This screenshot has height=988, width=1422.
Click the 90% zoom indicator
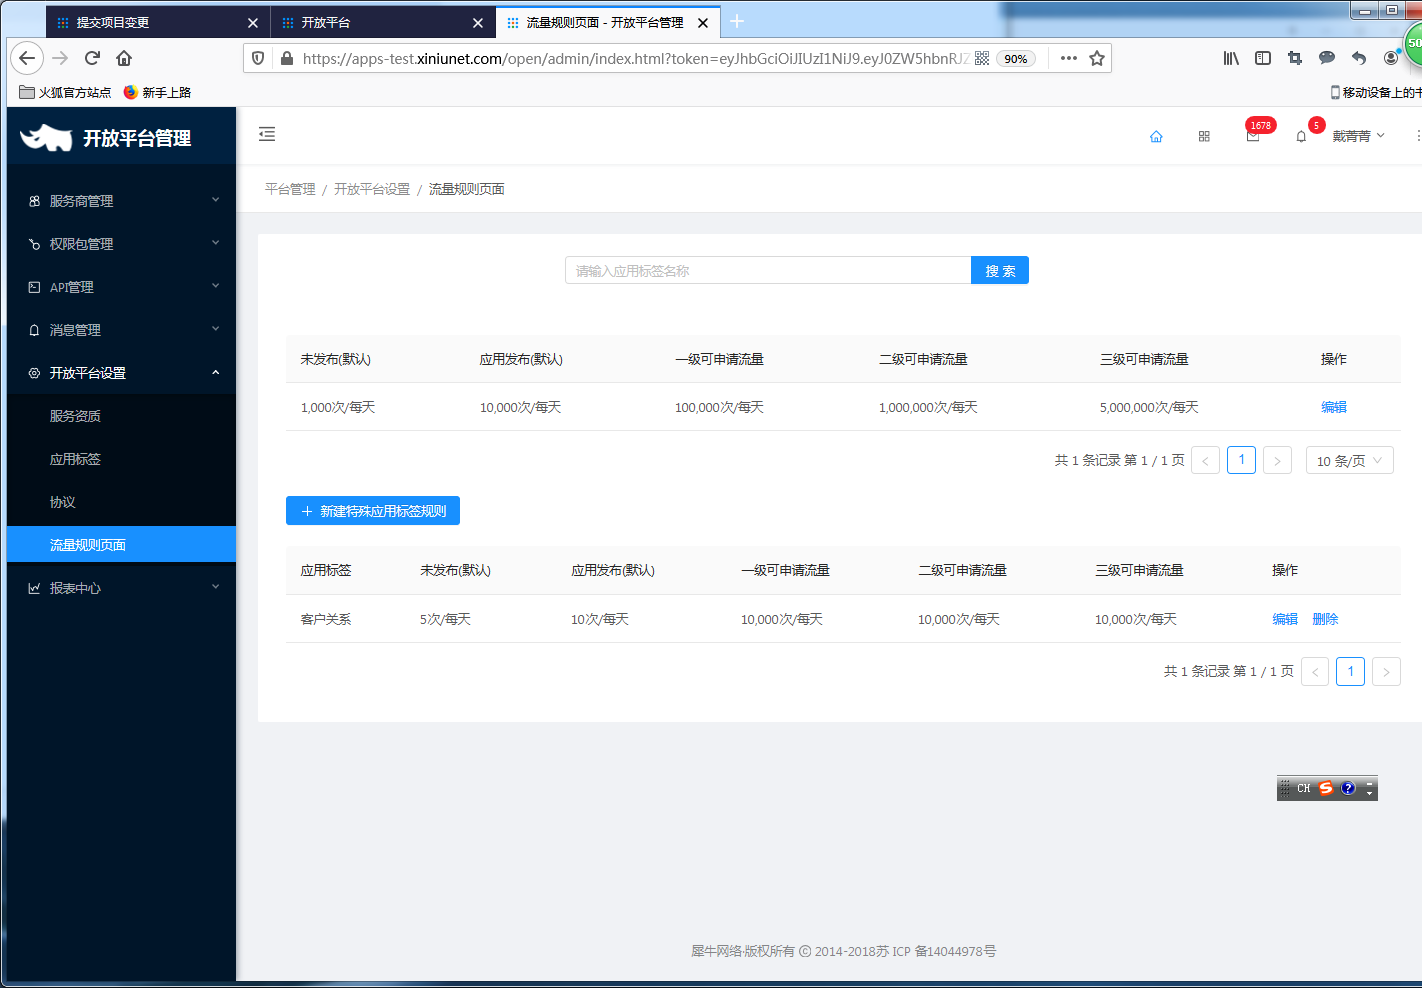[1016, 59]
